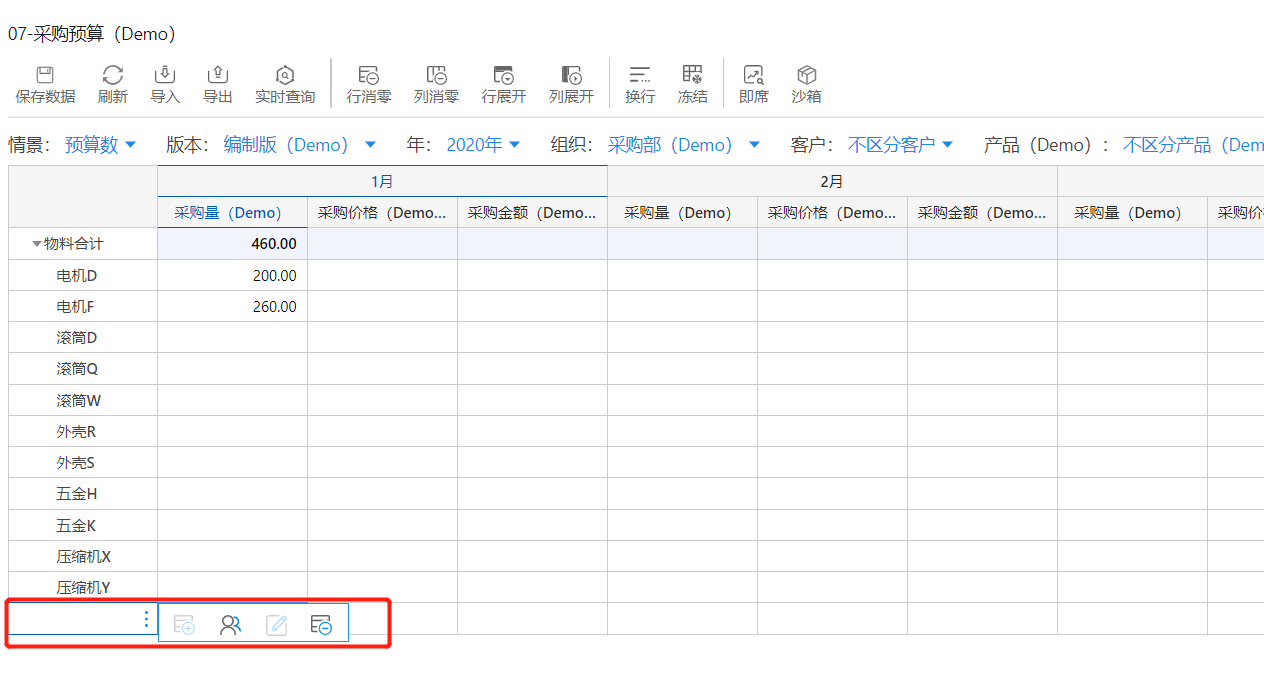Viewport: 1264px width, 677px height.
Task: Click the three-dot menu in the empty row
Action: point(147,620)
